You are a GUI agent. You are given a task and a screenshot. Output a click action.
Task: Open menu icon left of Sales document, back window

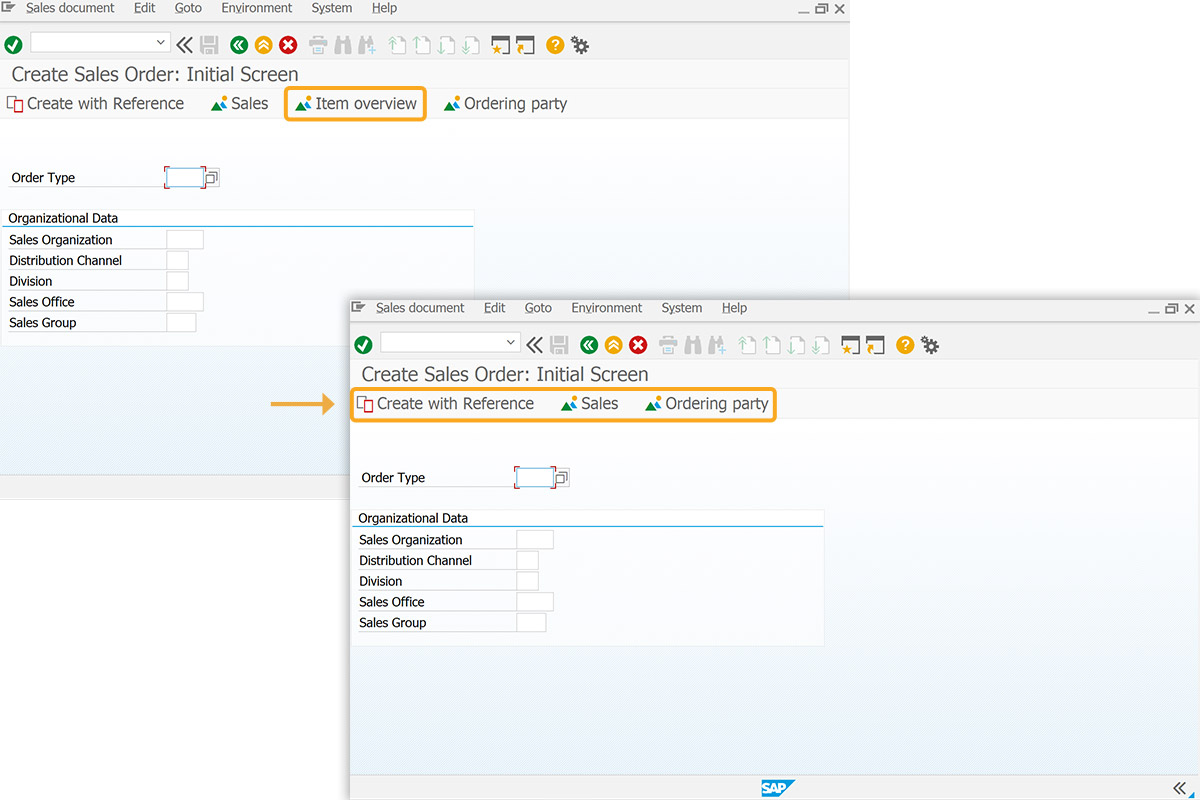pyautogui.click(x=8, y=8)
